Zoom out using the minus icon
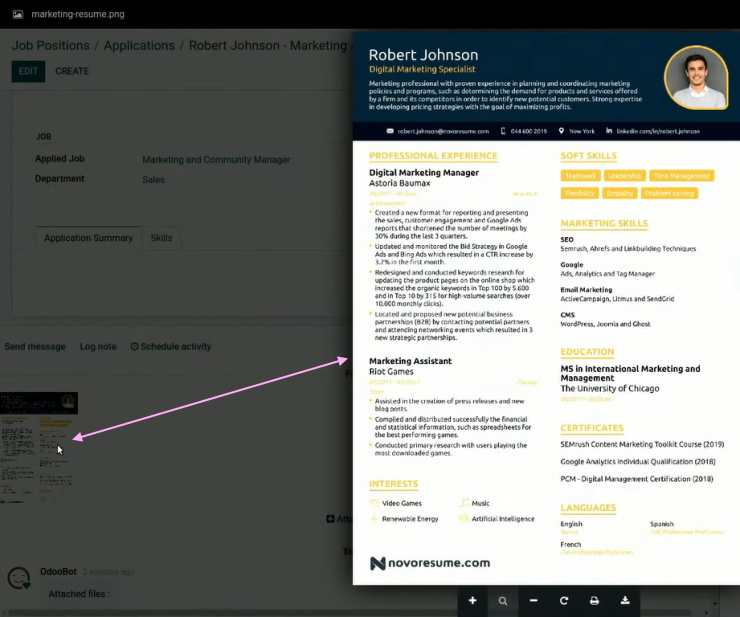The width and height of the screenshot is (740, 617). 533,600
